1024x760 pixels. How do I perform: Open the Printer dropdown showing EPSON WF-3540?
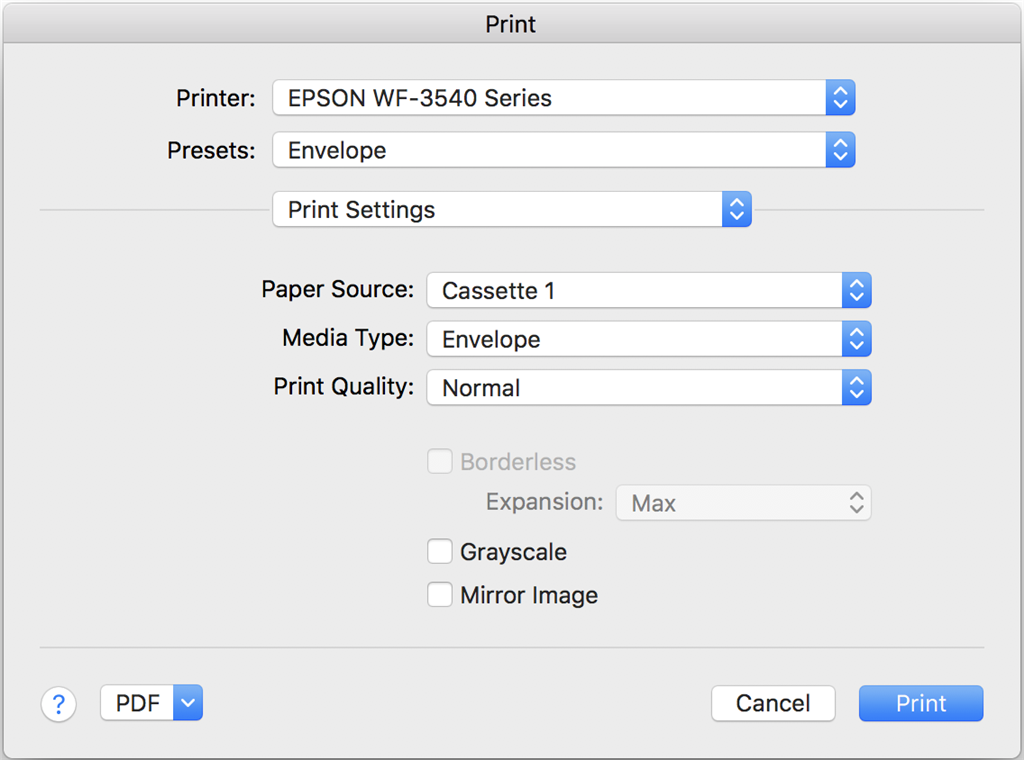point(564,98)
